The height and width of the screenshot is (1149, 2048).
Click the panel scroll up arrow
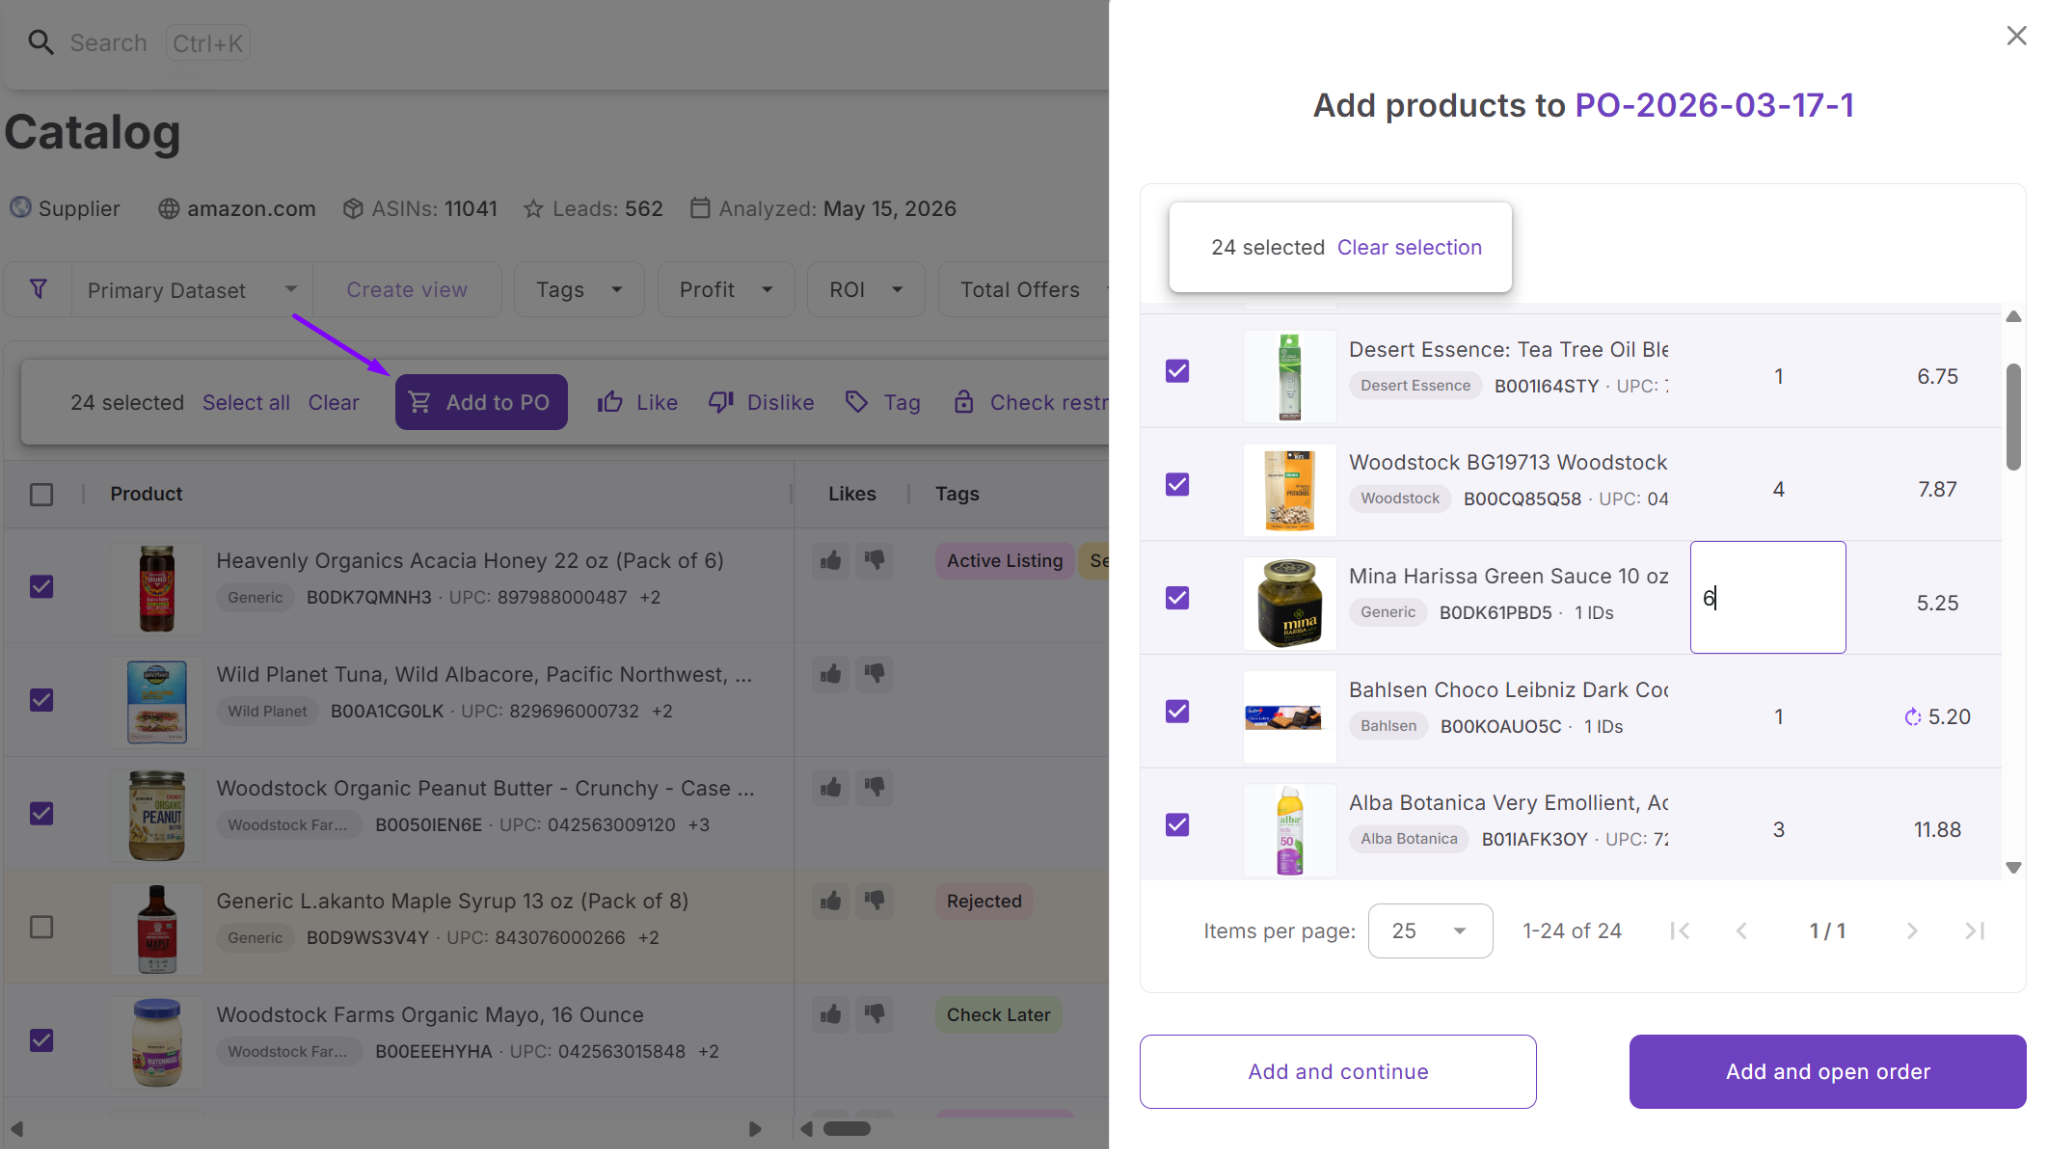tap(2013, 317)
